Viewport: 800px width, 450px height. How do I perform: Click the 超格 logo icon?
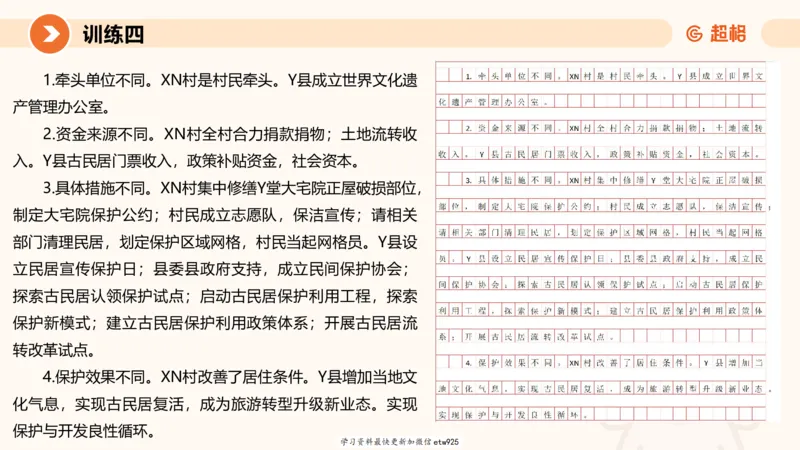(x=694, y=34)
